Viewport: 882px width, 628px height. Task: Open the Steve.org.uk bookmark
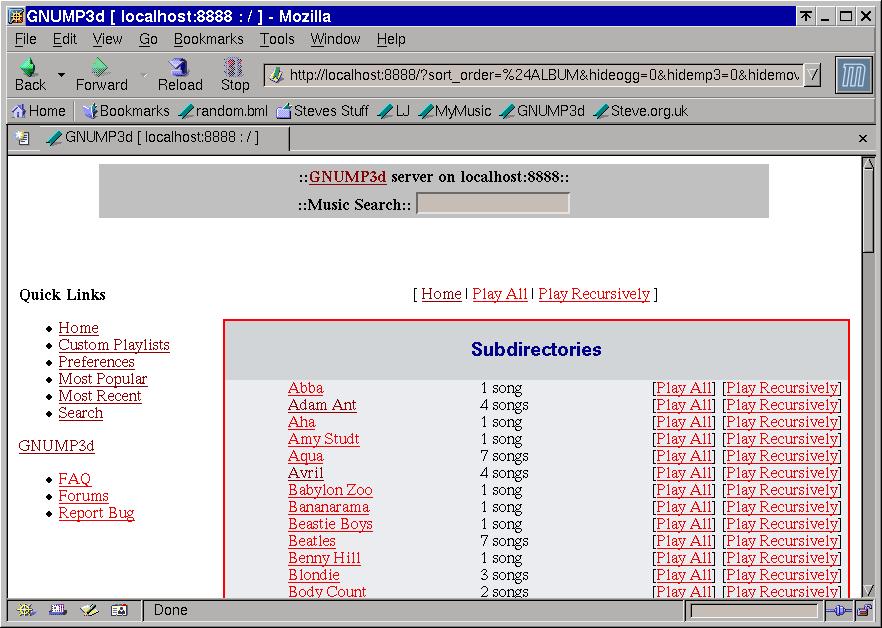[x=641, y=111]
